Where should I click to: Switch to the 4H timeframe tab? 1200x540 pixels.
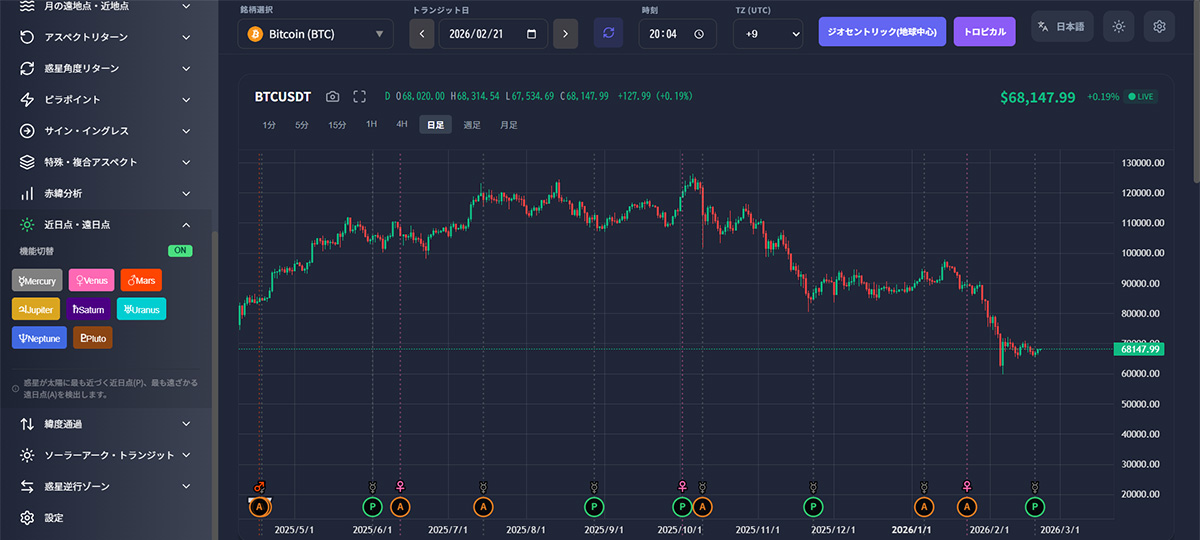click(401, 125)
